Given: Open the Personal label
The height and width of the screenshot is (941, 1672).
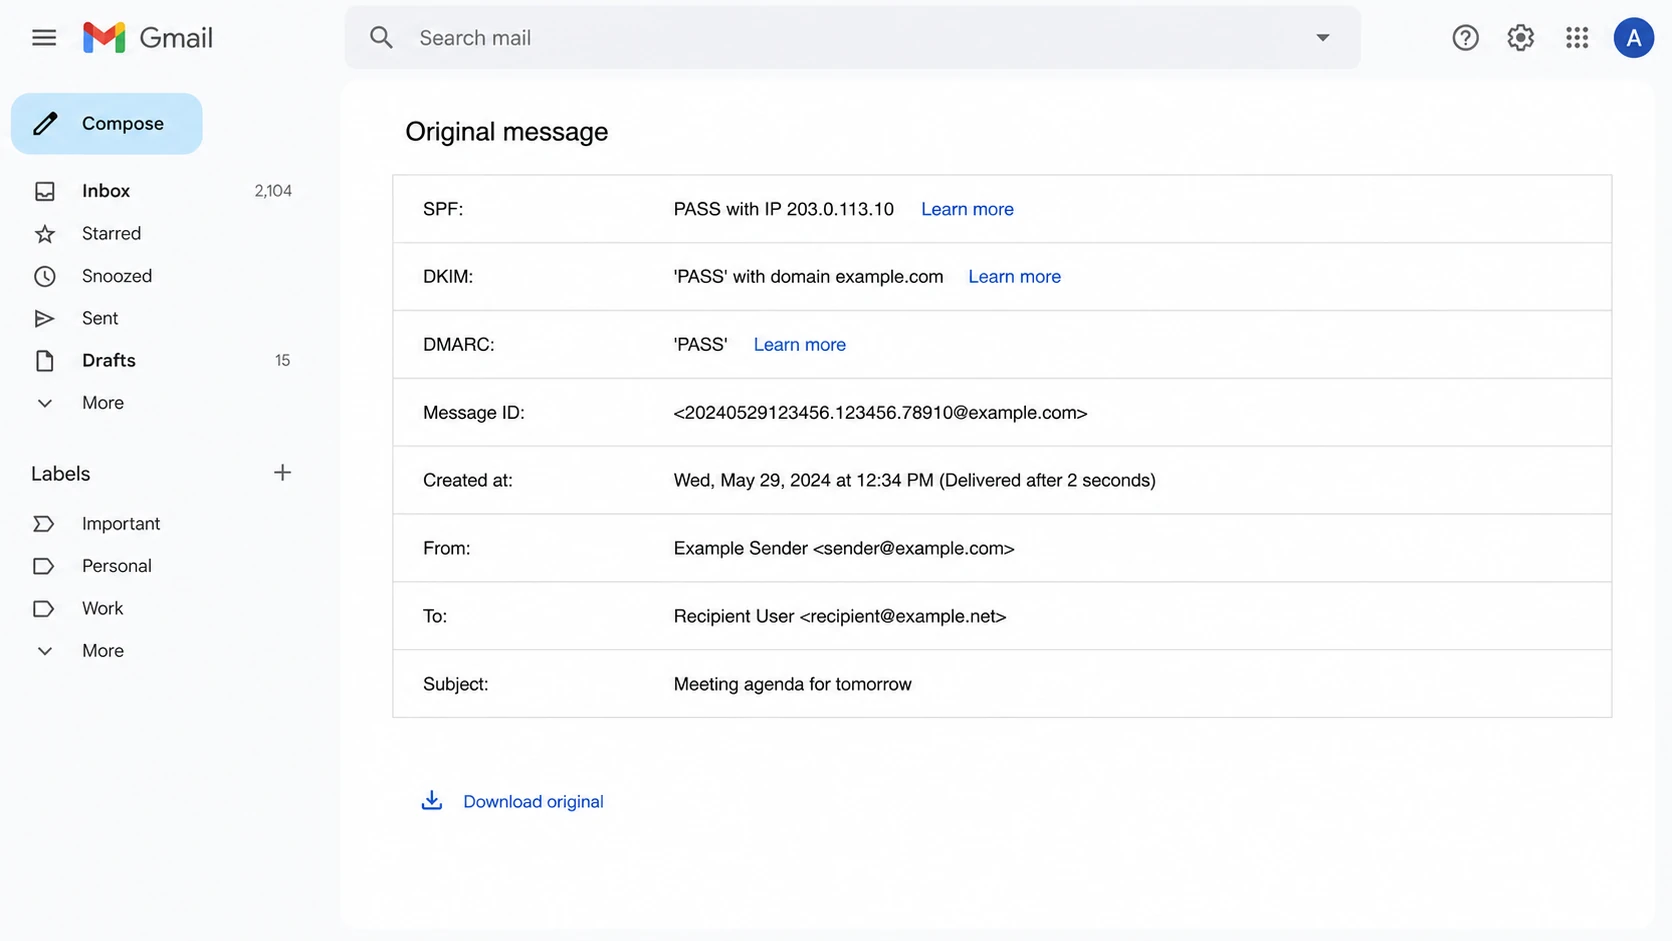Looking at the screenshot, I should [x=117, y=566].
